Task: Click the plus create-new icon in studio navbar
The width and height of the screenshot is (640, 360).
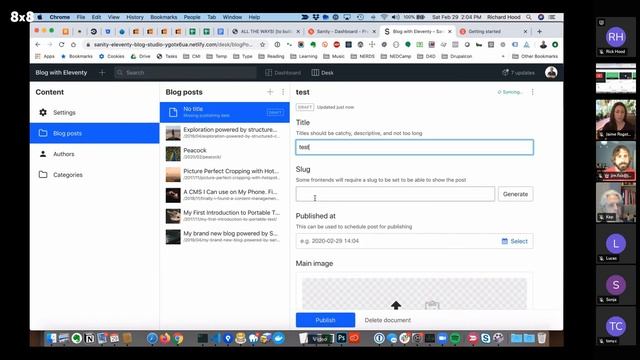Action: [x=102, y=73]
